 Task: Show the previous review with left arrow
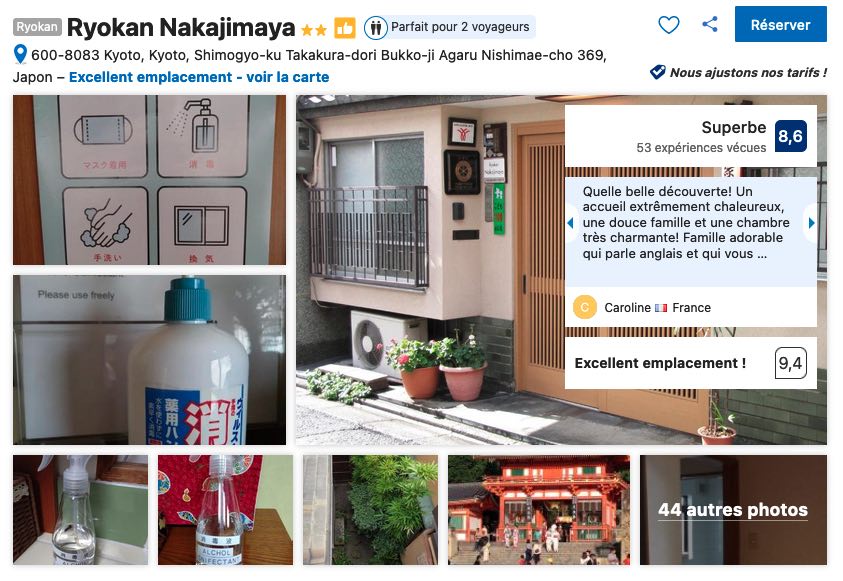coord(570,223)
